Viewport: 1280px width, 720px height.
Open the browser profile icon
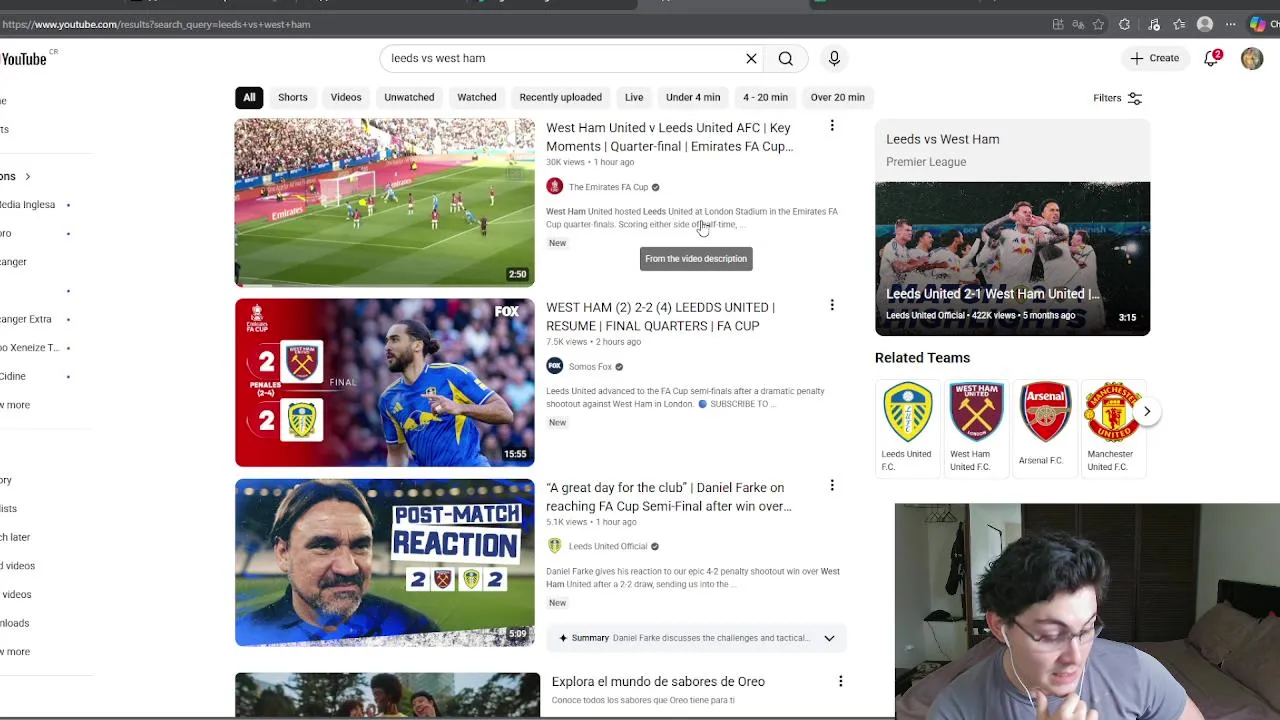pos(1205,24)
